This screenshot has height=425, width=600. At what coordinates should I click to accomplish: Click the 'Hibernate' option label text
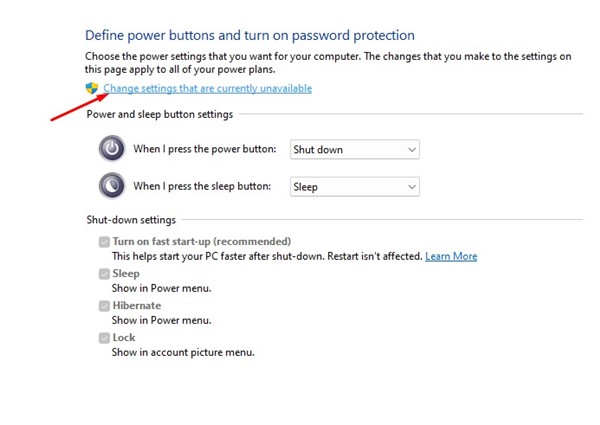coord(136,306)
